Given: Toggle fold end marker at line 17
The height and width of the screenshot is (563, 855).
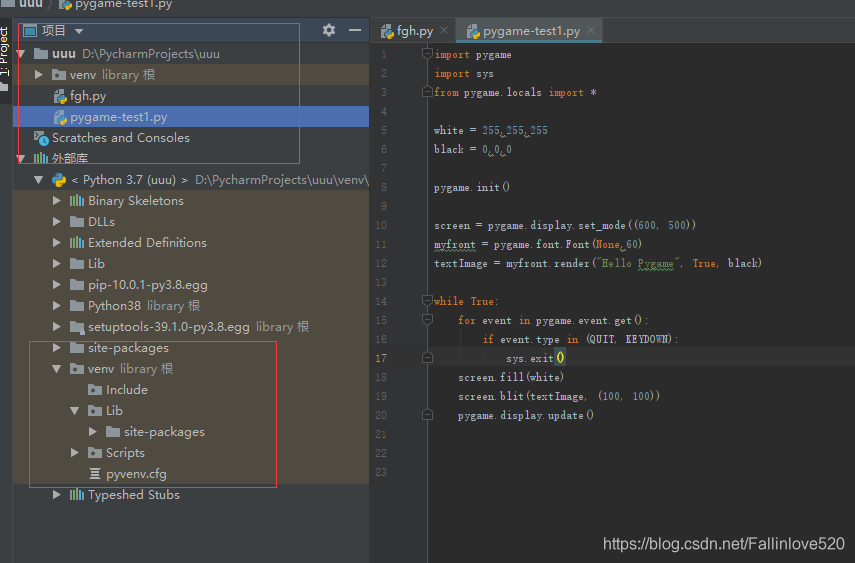Looking at the screenshot, I should coord(428,358).
